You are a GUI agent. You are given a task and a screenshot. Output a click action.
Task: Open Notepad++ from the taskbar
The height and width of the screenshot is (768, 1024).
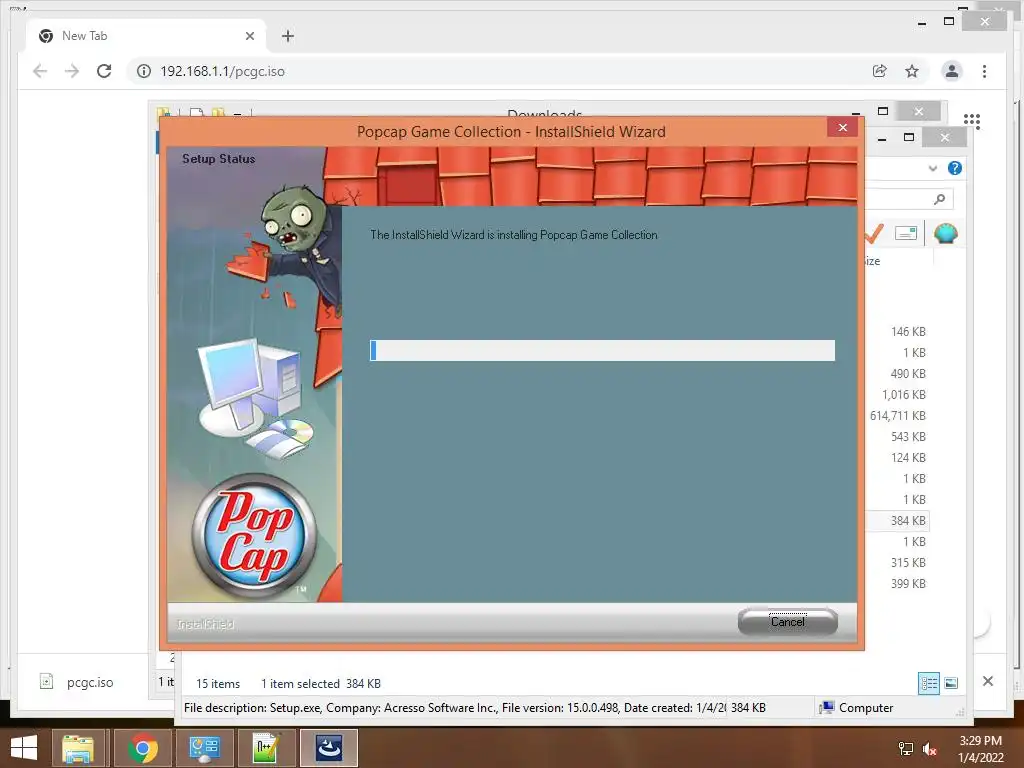pyautogui.click(x=265, y=748)
